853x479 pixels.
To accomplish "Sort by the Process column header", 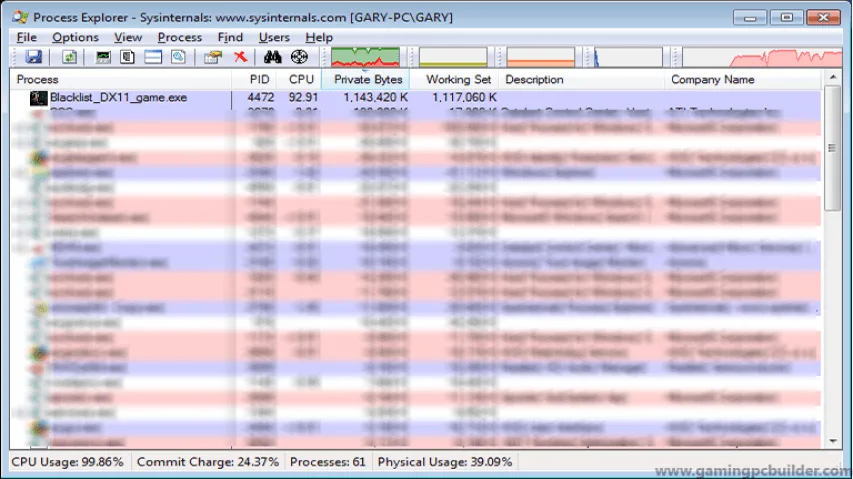I will (121, 79).
